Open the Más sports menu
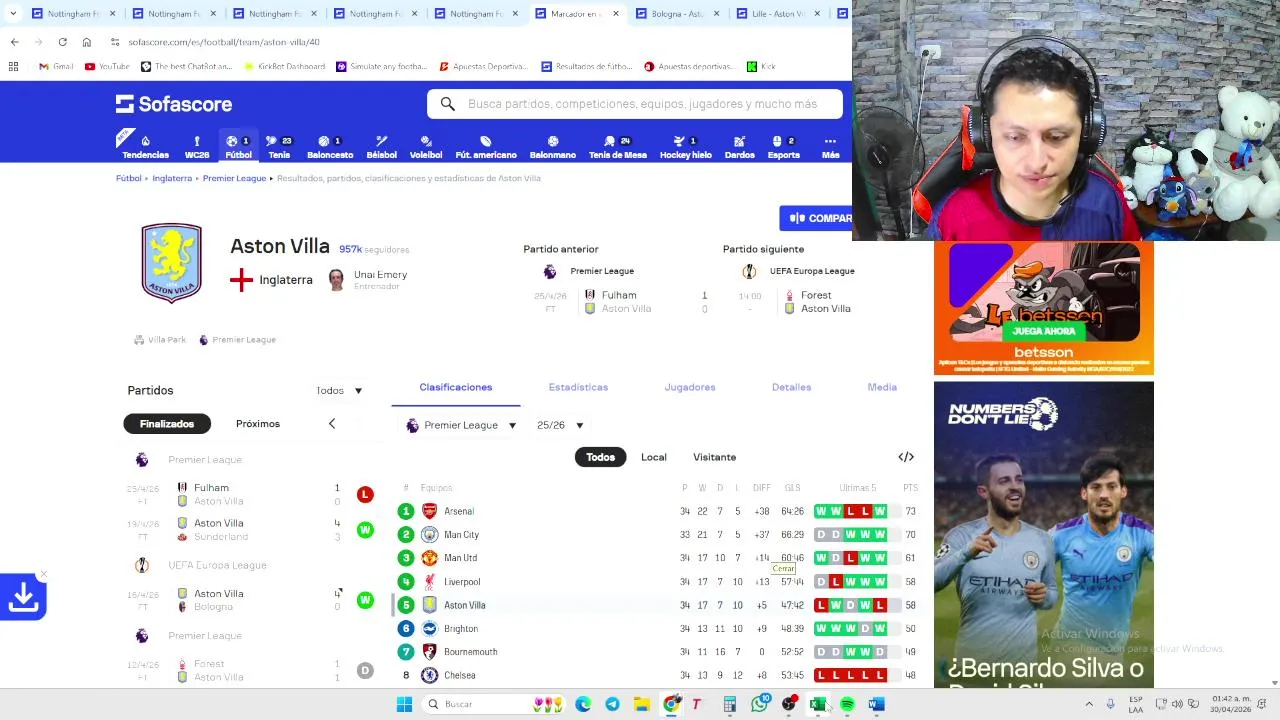This screenshot has height=720, width=1280. [830, 146]
